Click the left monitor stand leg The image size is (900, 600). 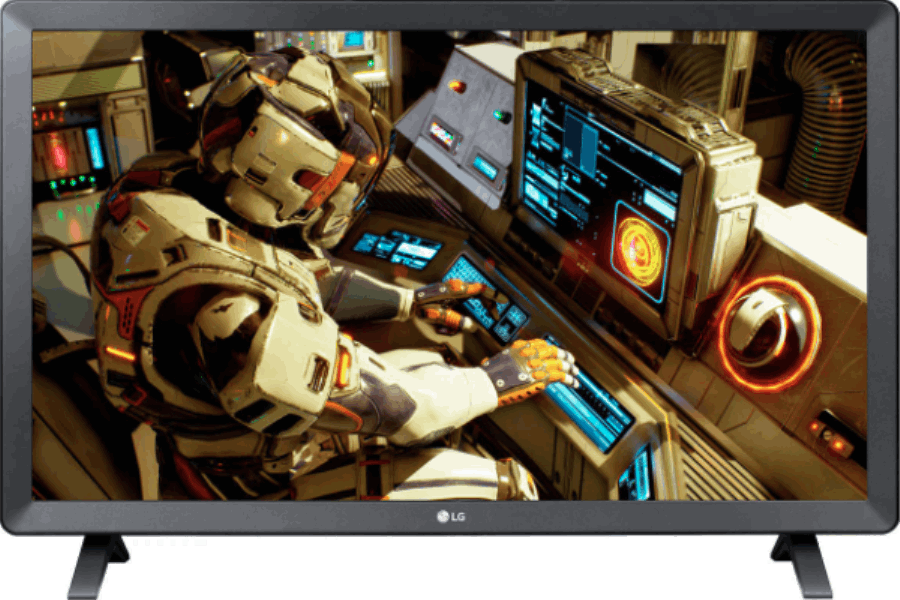click(100, 565)
